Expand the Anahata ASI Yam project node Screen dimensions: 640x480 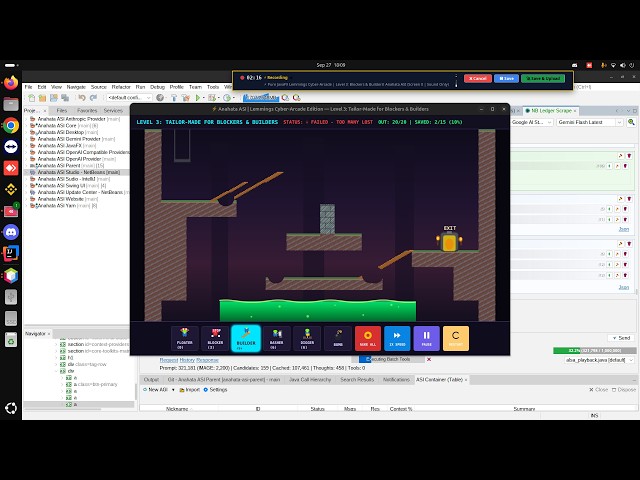click(27, 206)
